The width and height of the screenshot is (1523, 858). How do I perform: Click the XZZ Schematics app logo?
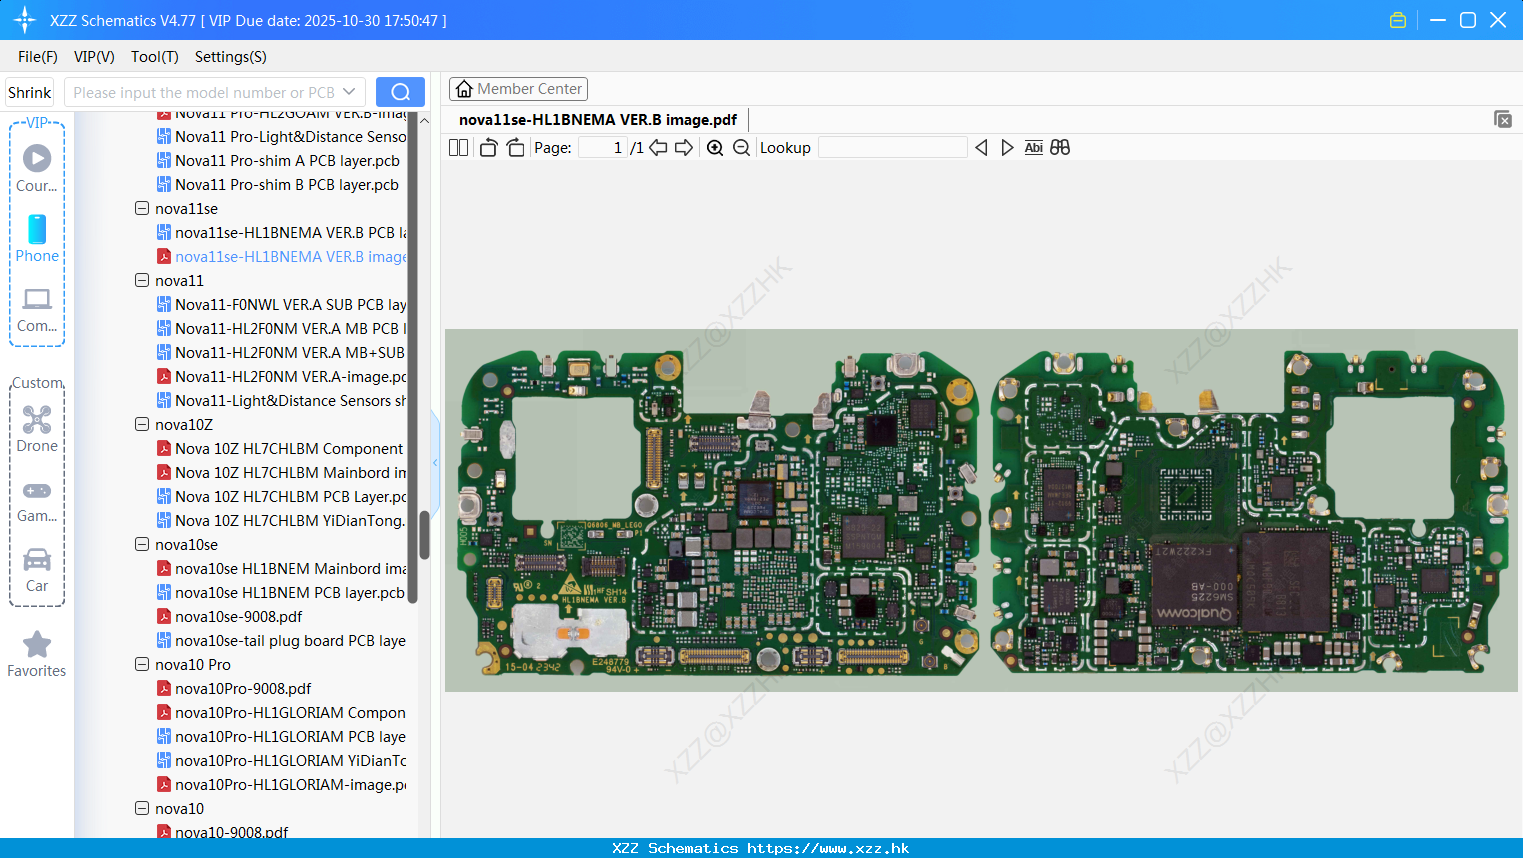(x=25, y=20)
